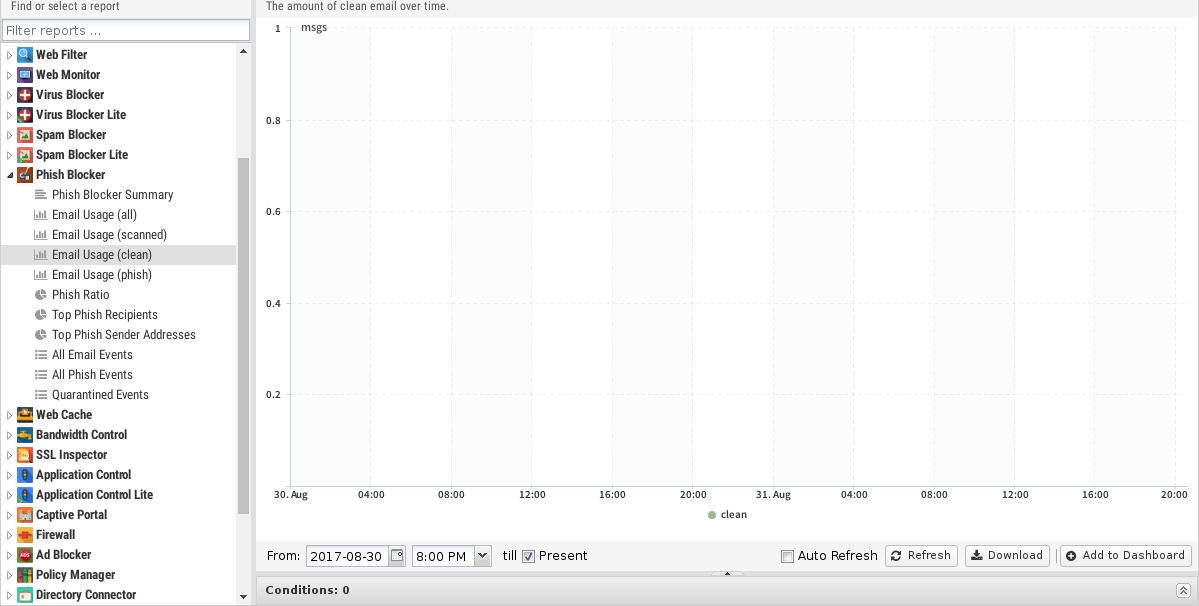1199x606 pixels.
Task: Click the report tree vertical scrollbar
Action: [244, 336]
